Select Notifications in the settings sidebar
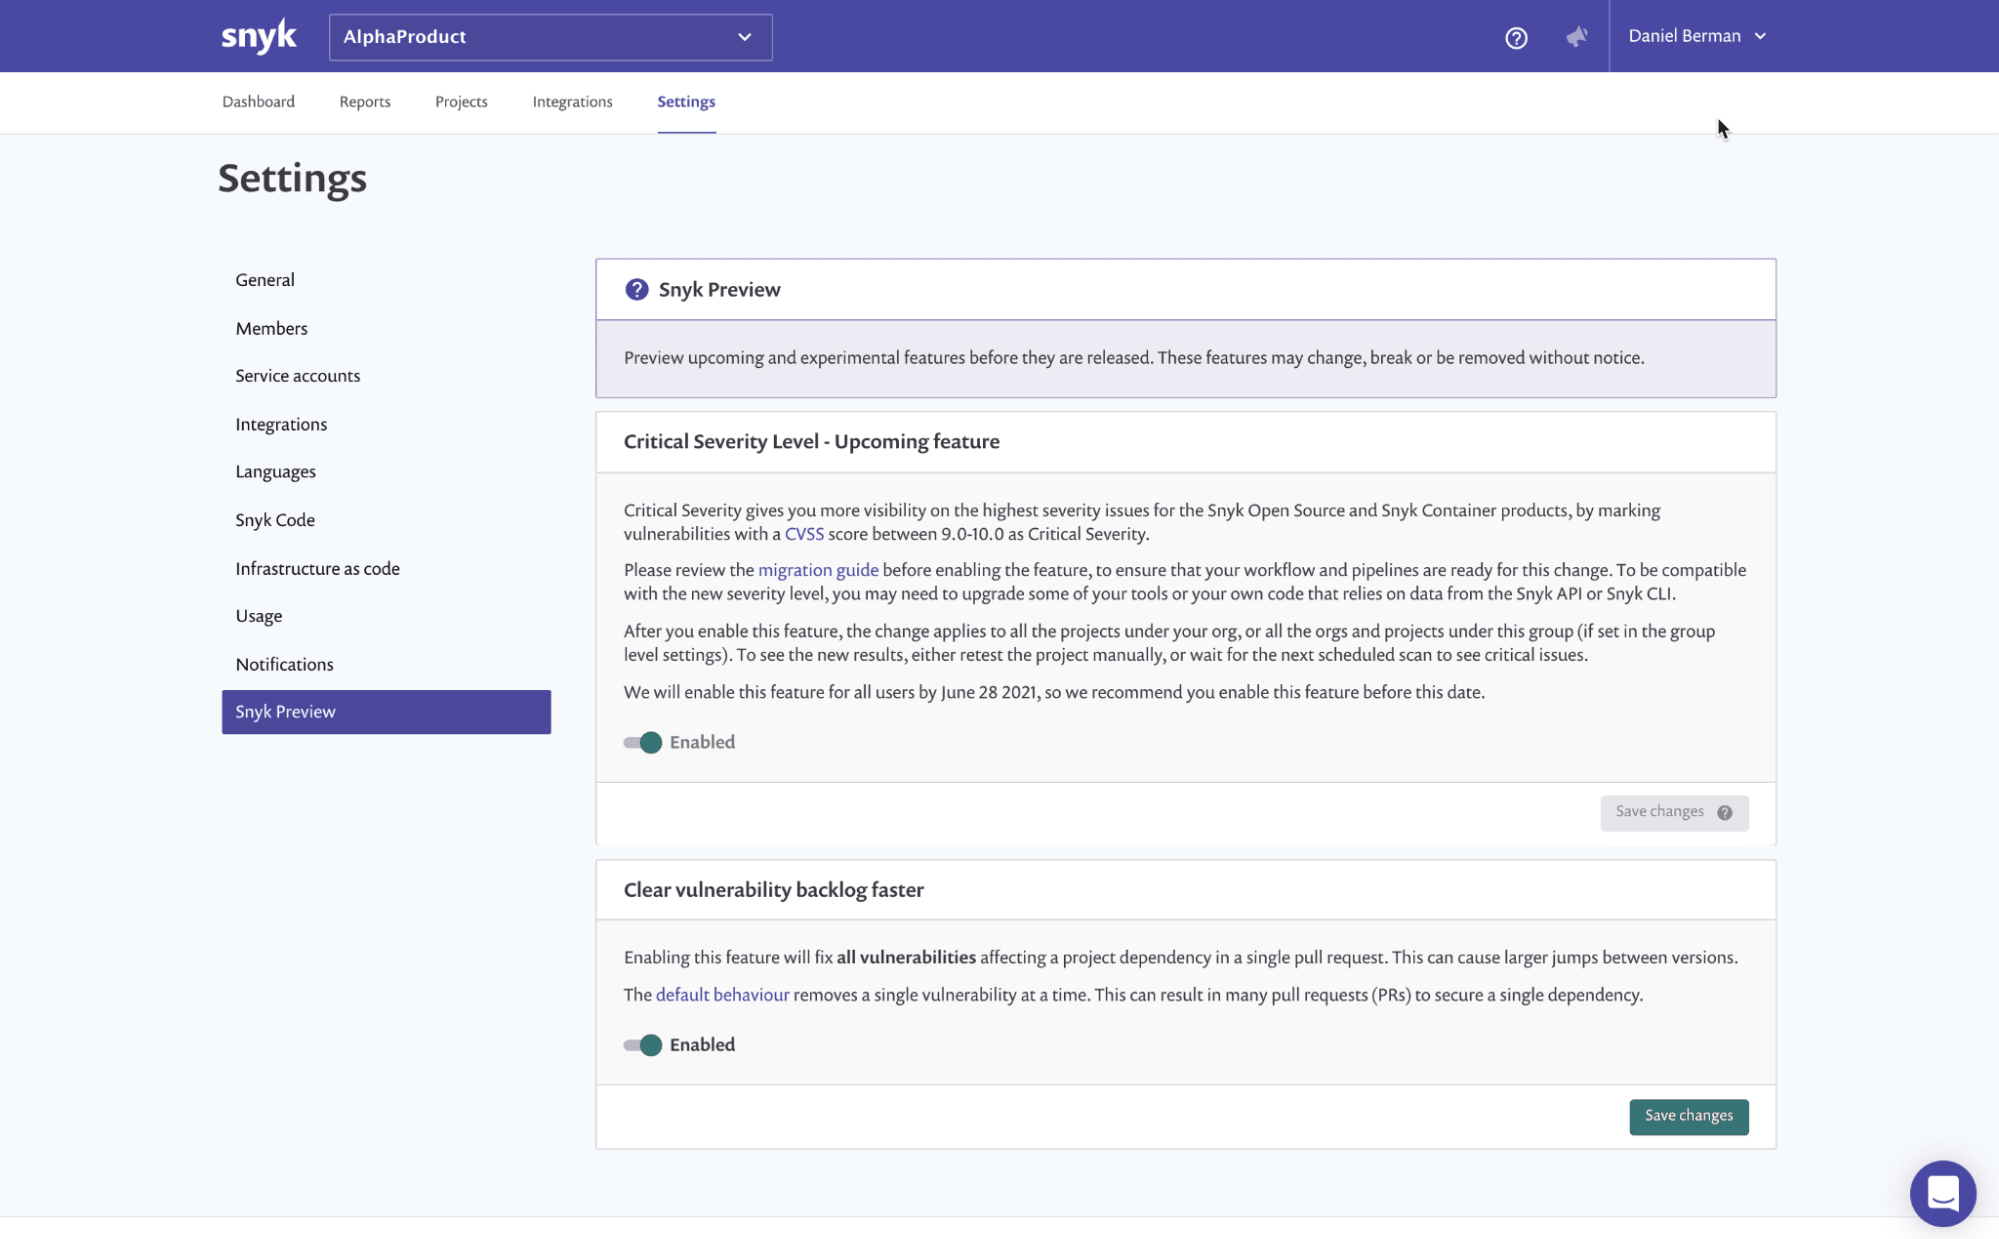Viewport: 1999px width, 1239px height. (284, 664)
